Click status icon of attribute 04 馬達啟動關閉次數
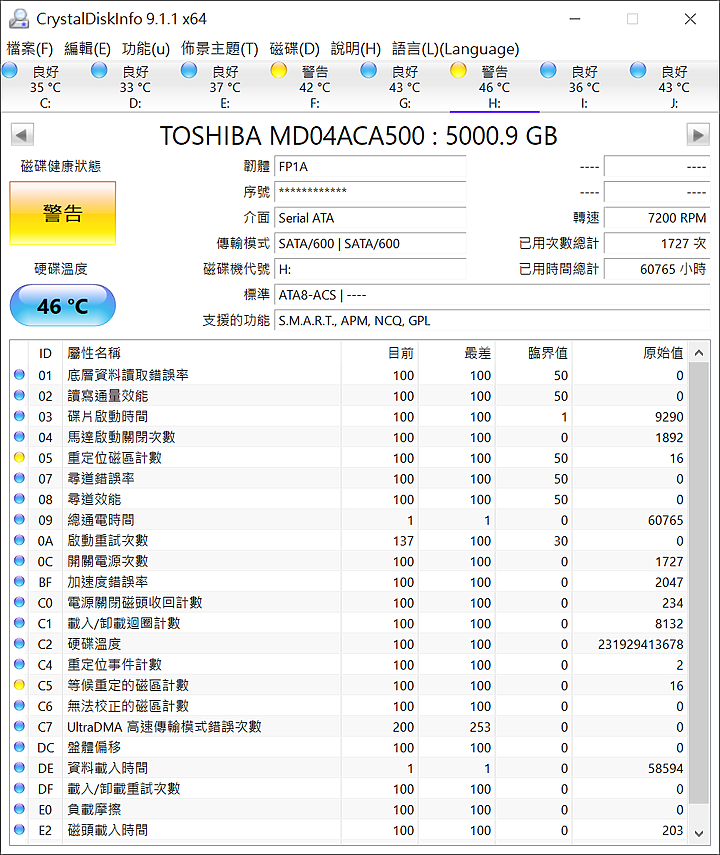 pyautogui.click(x=20, y=437)
